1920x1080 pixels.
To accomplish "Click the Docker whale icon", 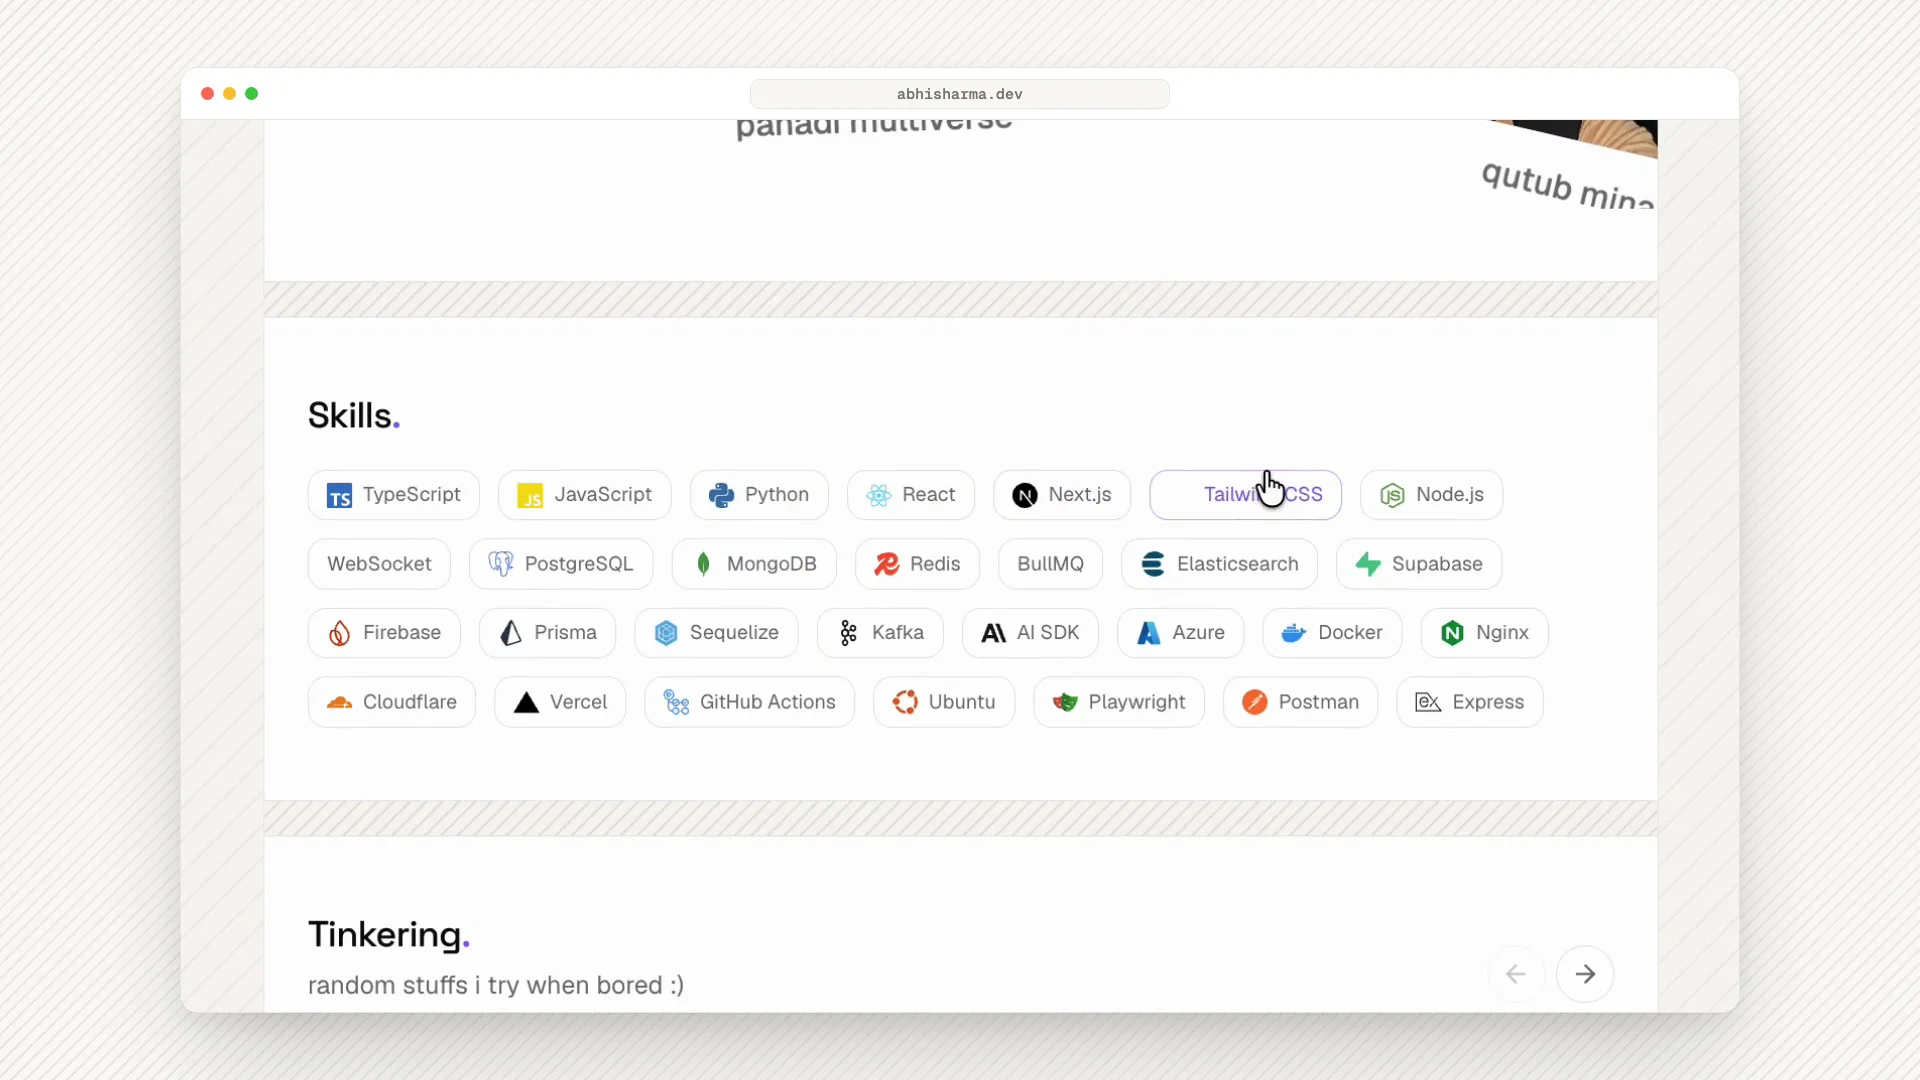I will point(1294,633).
